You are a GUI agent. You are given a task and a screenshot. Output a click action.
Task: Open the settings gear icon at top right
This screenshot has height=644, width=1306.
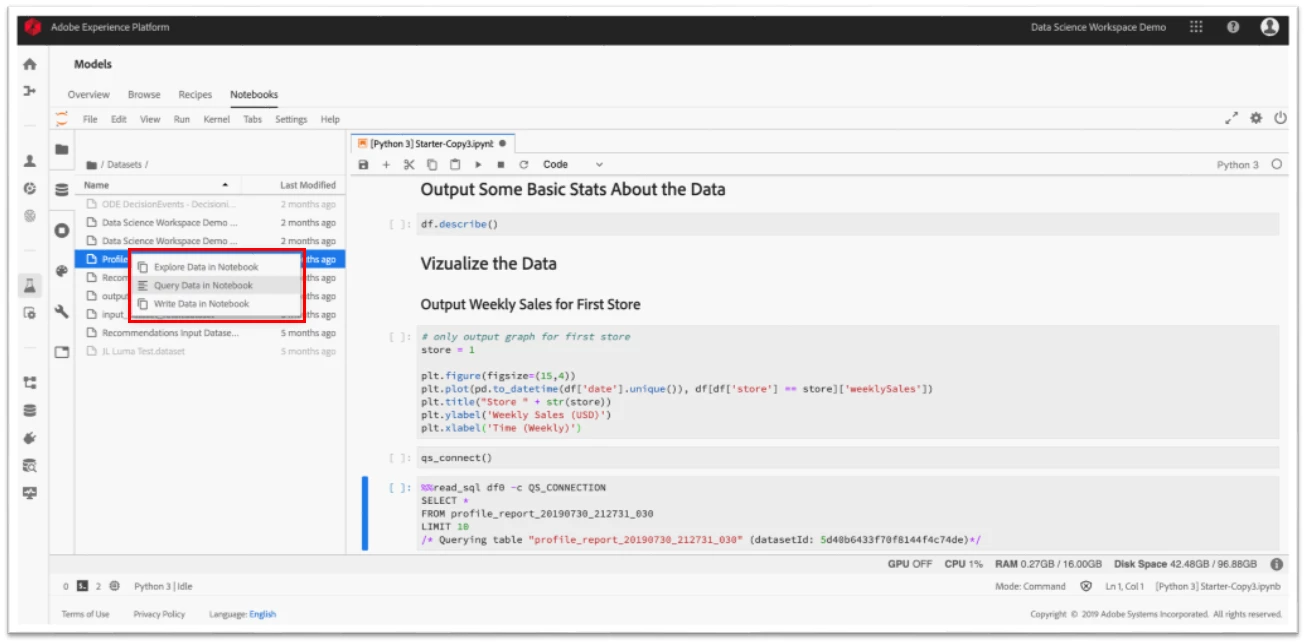pyautogui.click(x=1256, y=118)
